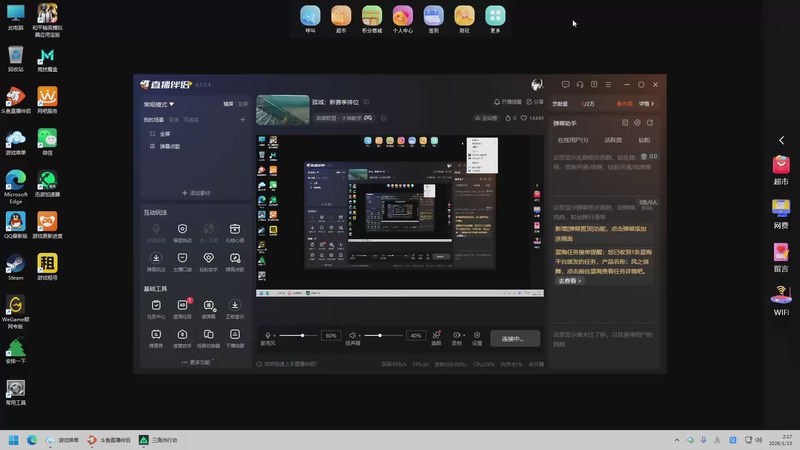Click 添加素材 to add a source

click(196, 193)
